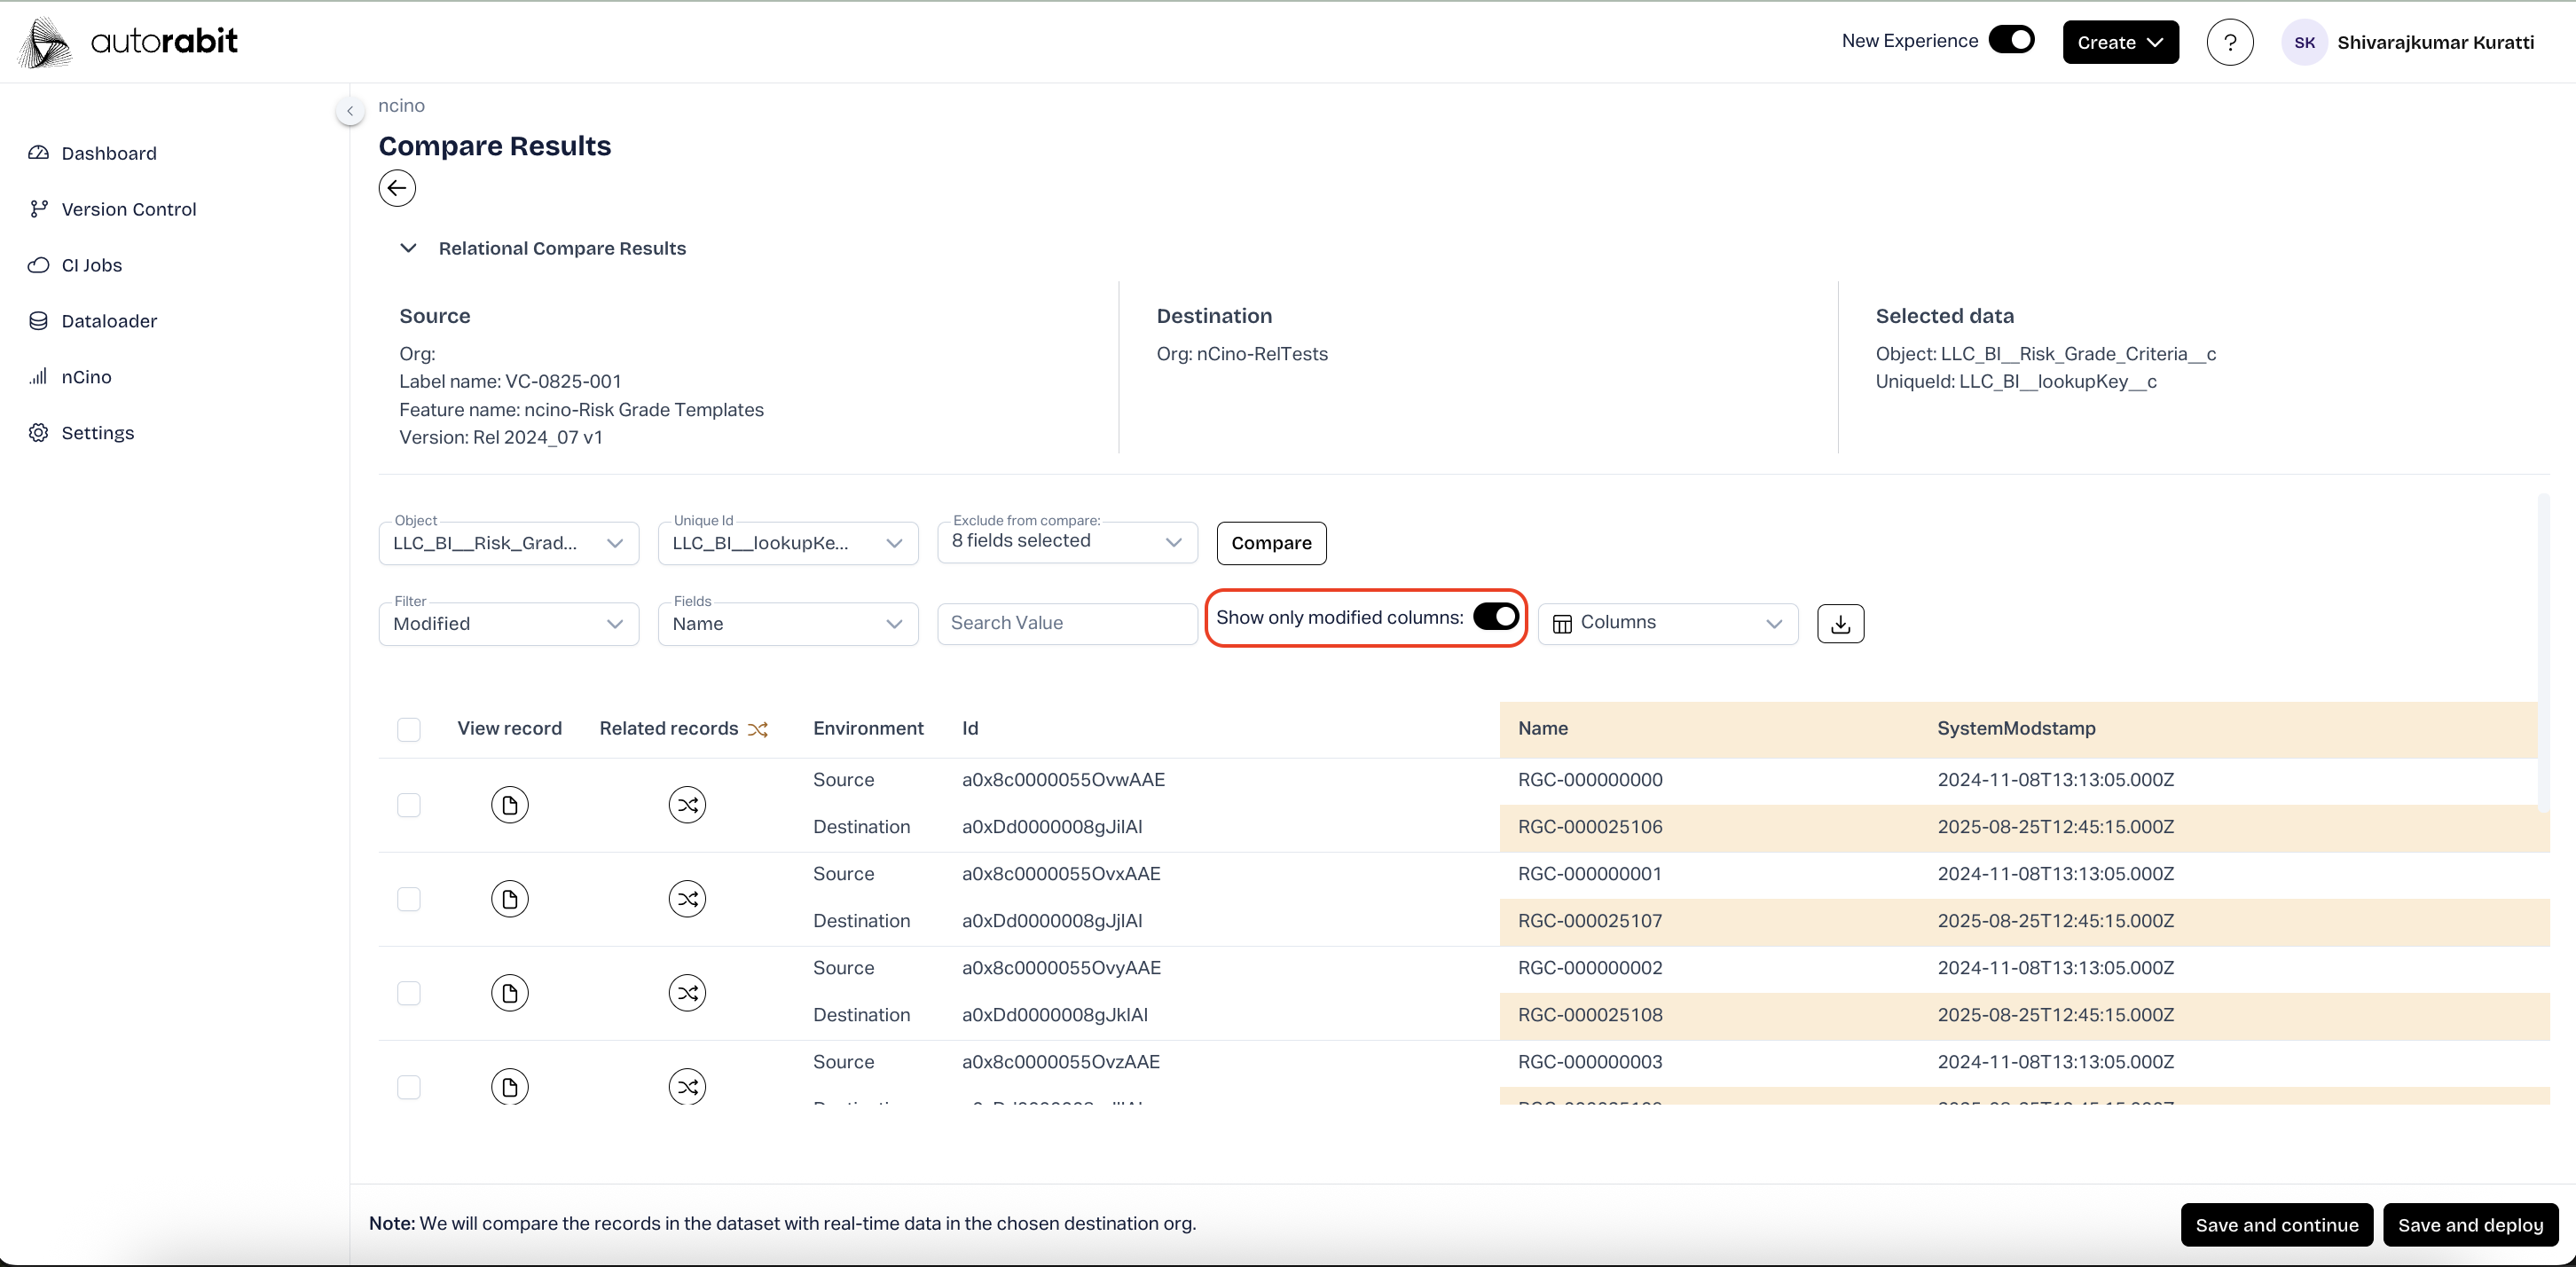This screenshot has width=2576, height=1267.
Task: Click Save and deploy button
Action: (x=2469, y=1224)
